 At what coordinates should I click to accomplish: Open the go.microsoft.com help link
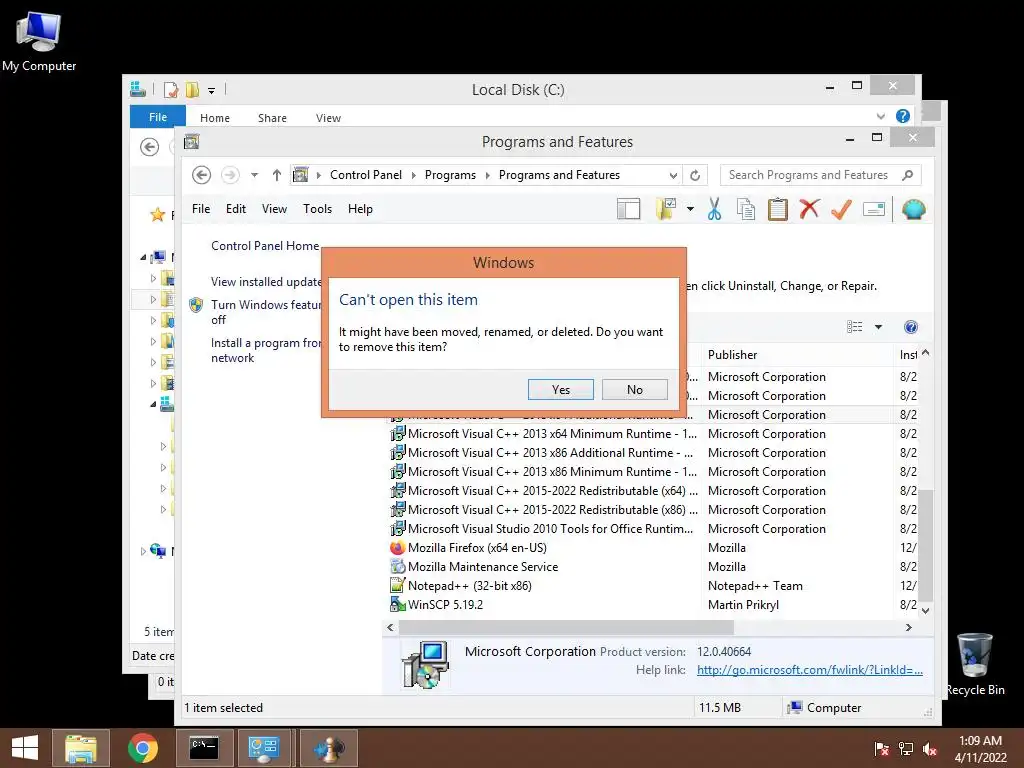point(810,670)
